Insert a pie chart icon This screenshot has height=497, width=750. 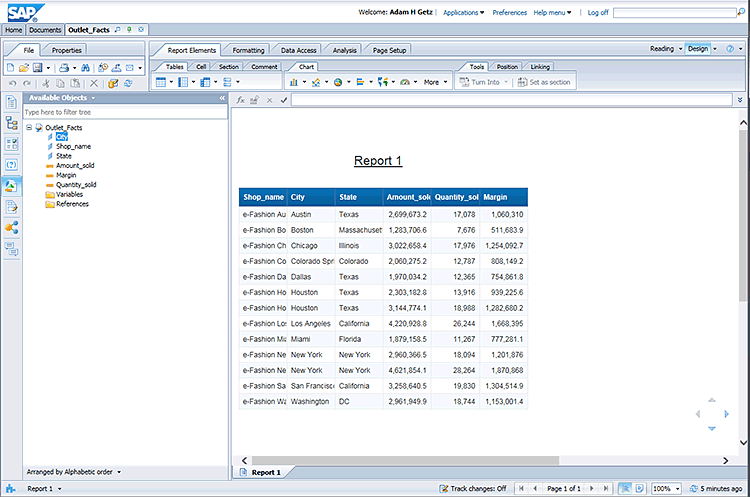(338, 82)
